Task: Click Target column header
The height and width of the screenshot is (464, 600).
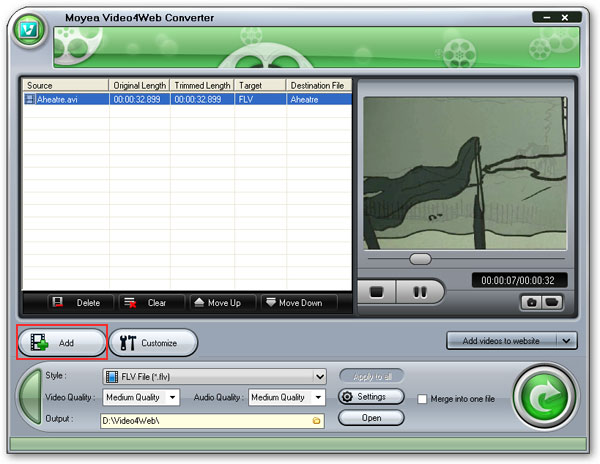Action: (260, 85)
